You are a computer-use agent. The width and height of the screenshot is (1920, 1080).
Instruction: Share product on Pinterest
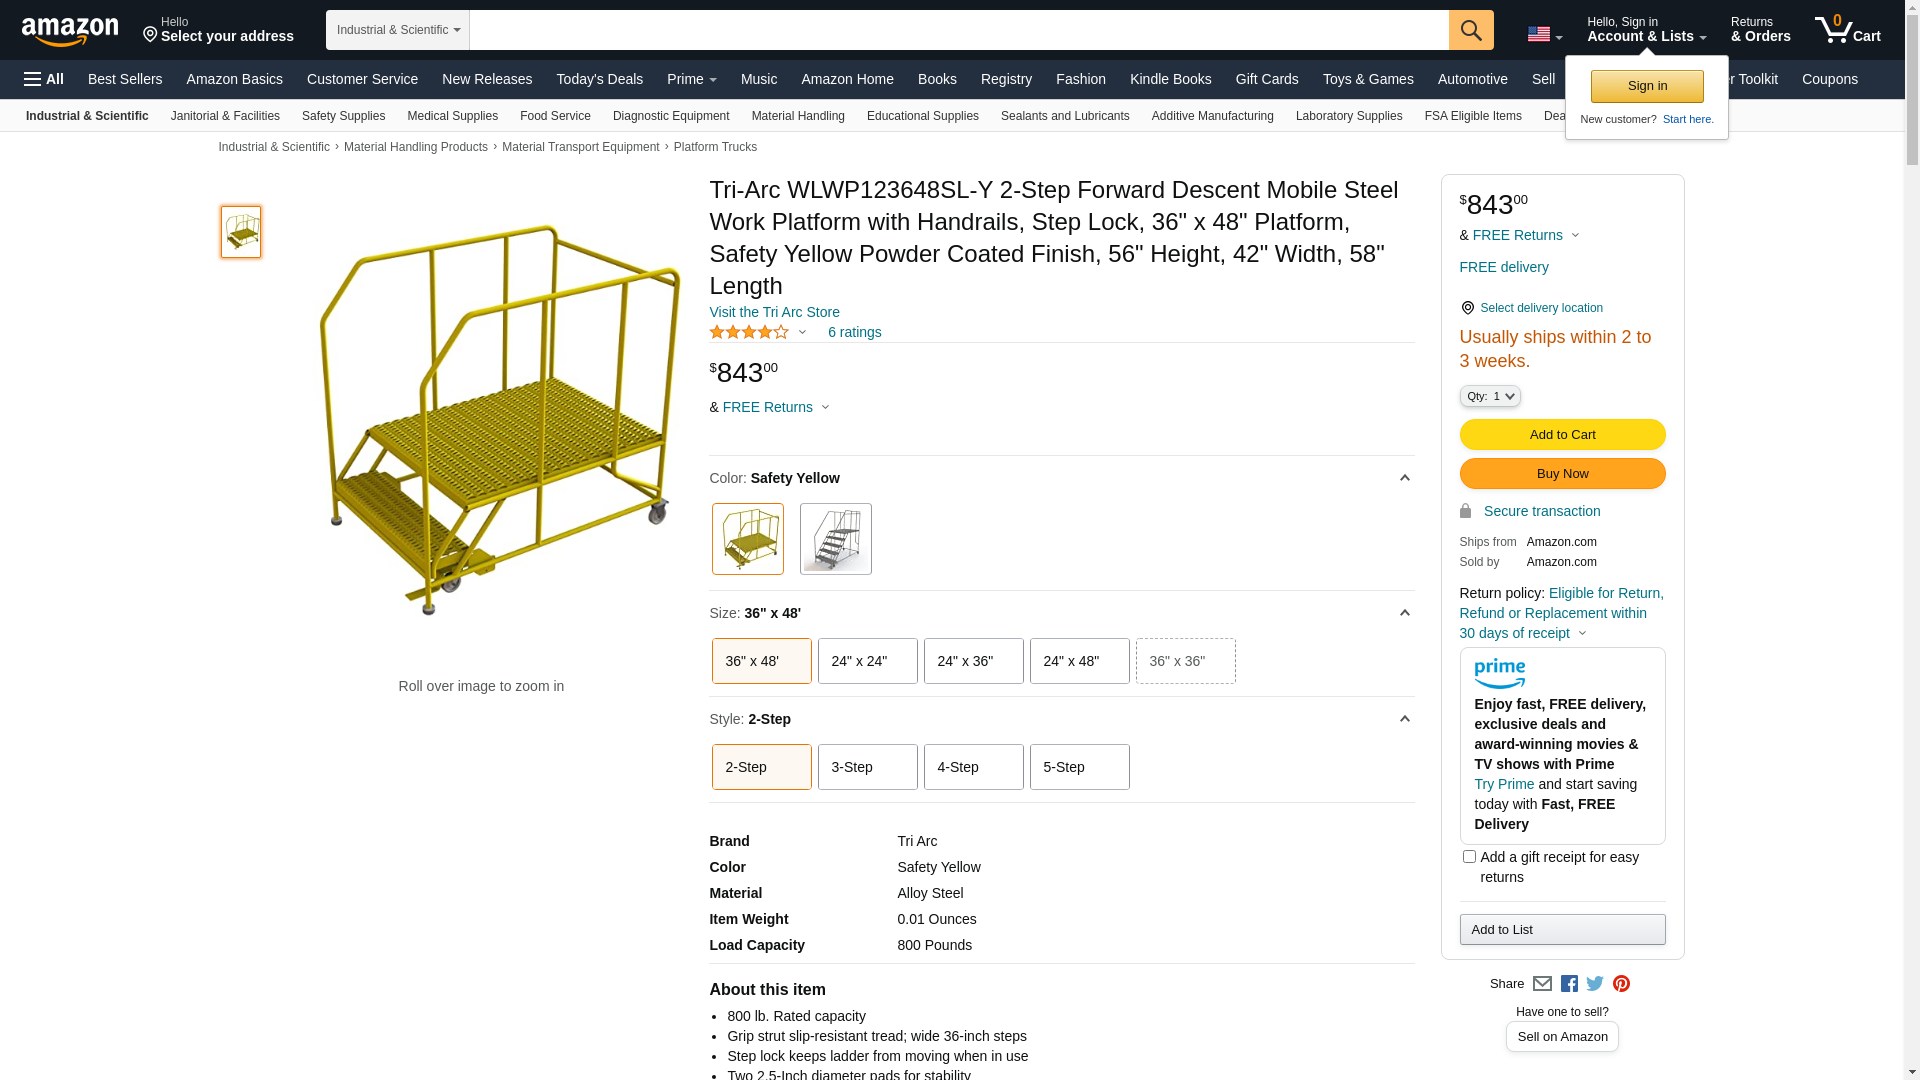coord(1621,984)
